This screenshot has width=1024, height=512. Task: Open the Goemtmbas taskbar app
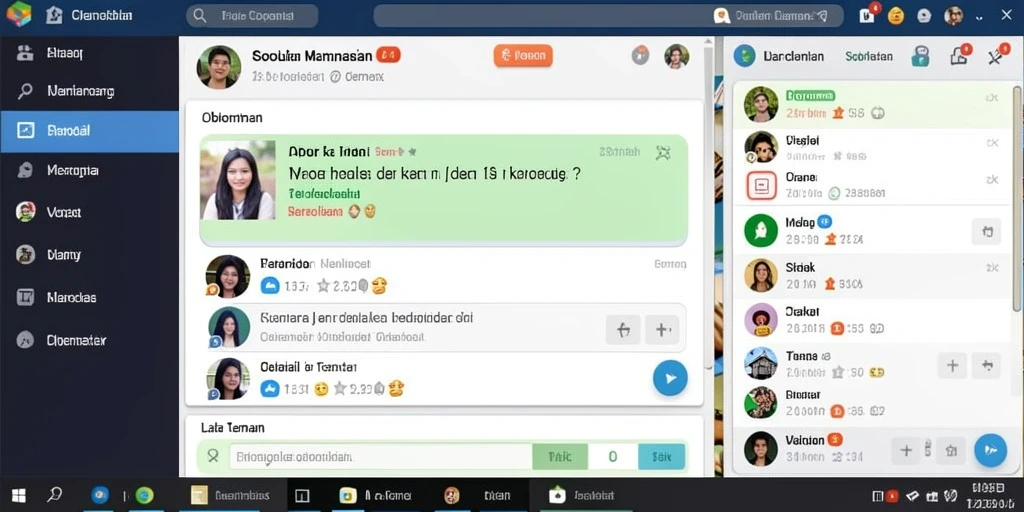point(230,496)
